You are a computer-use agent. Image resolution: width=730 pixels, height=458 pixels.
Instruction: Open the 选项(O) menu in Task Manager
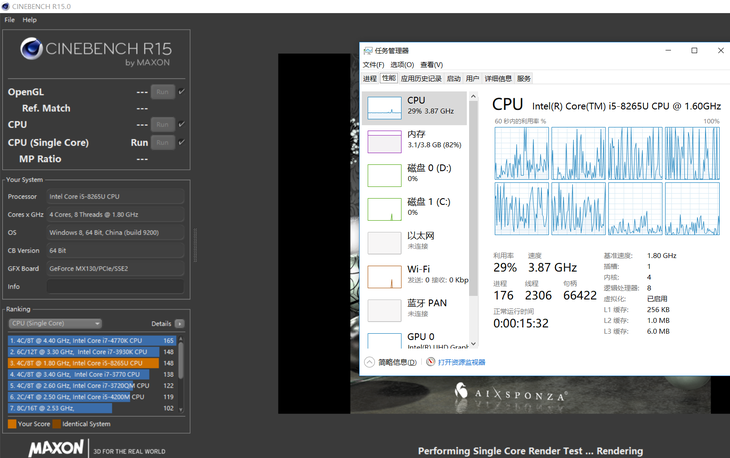tap(402, 65)
